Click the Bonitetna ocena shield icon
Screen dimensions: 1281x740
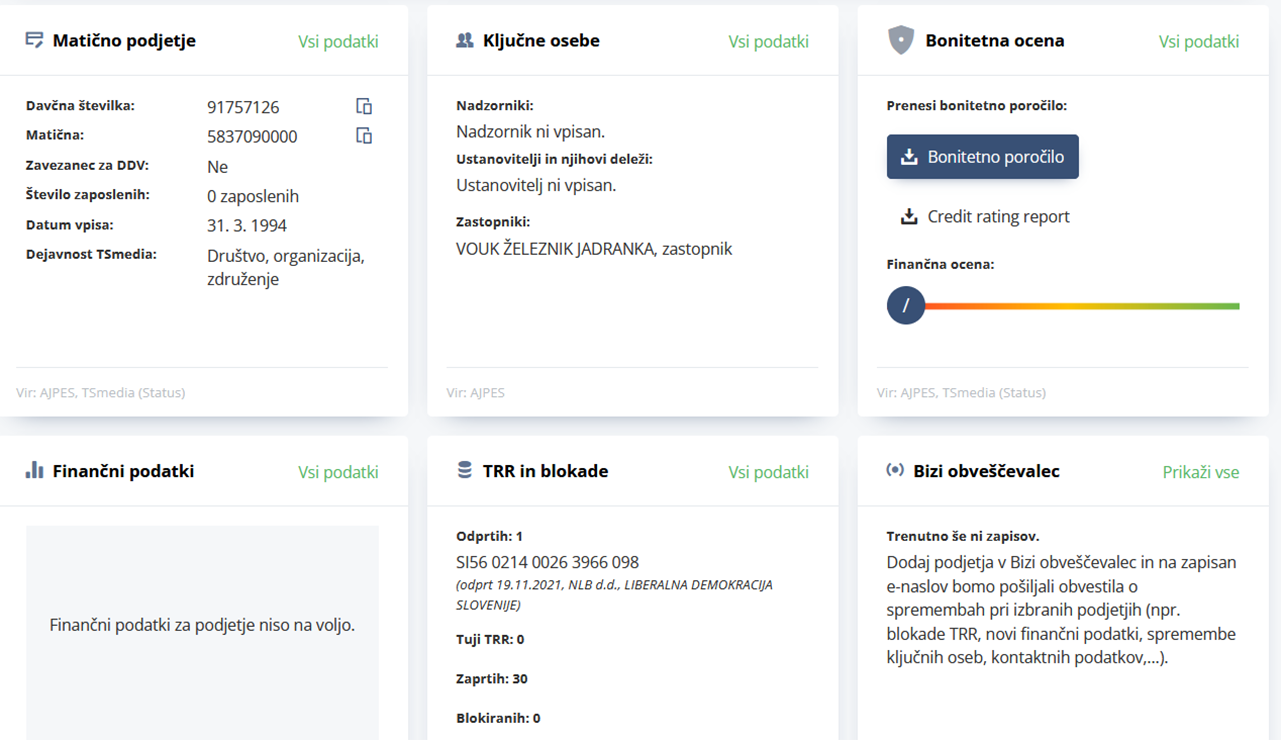coord(901,40)
